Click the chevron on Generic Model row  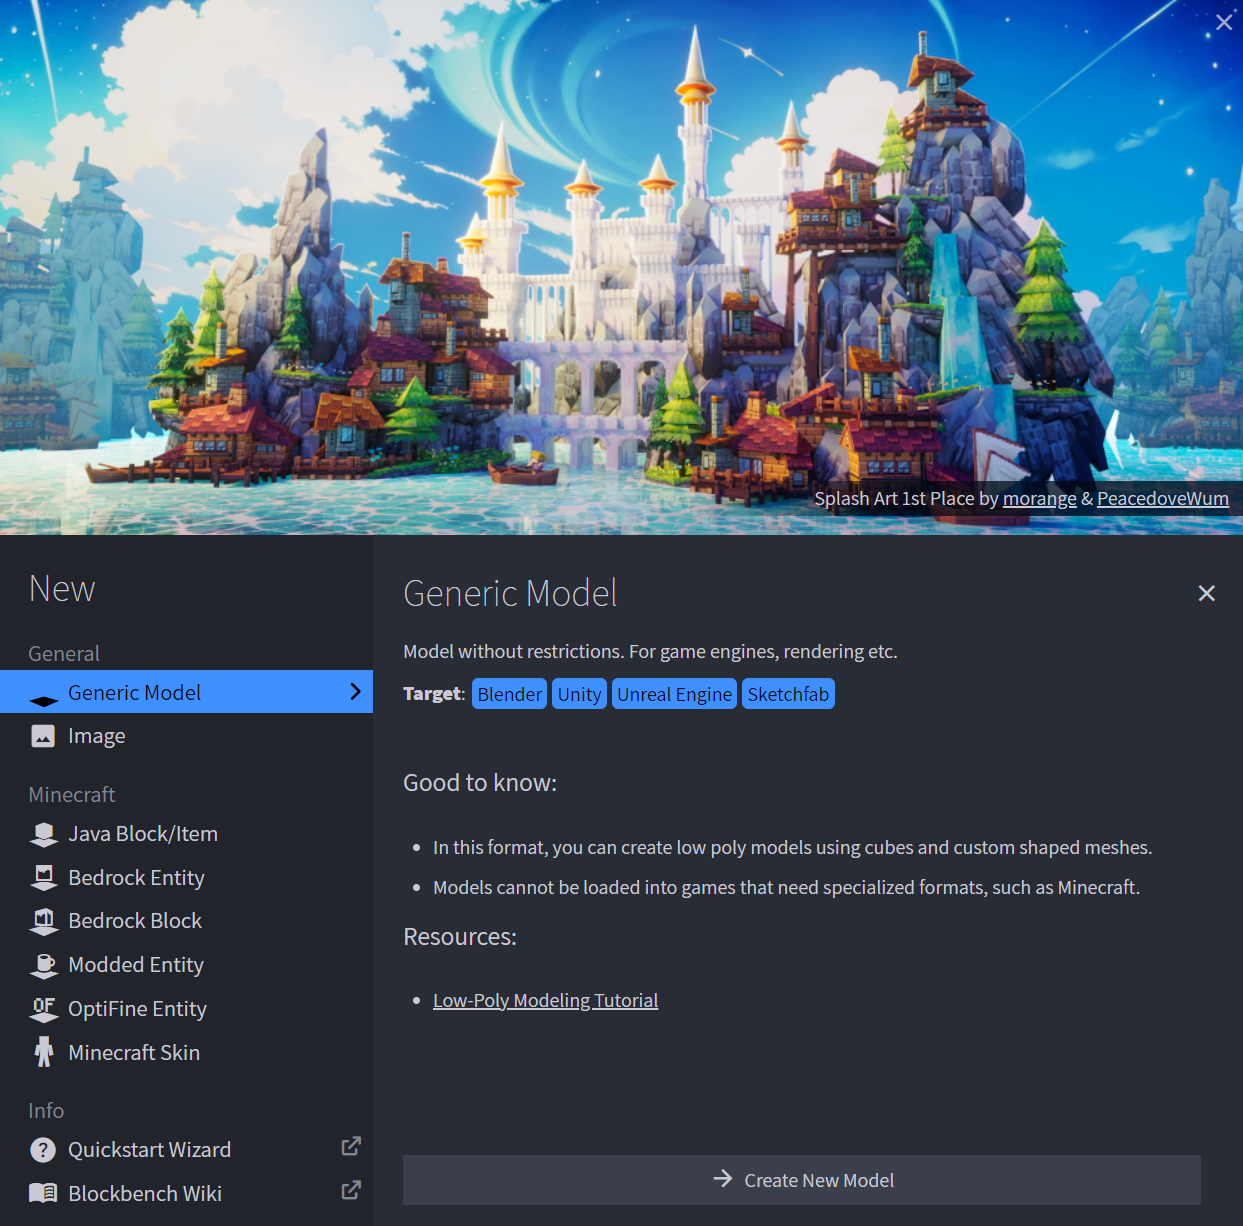point(355,692)
